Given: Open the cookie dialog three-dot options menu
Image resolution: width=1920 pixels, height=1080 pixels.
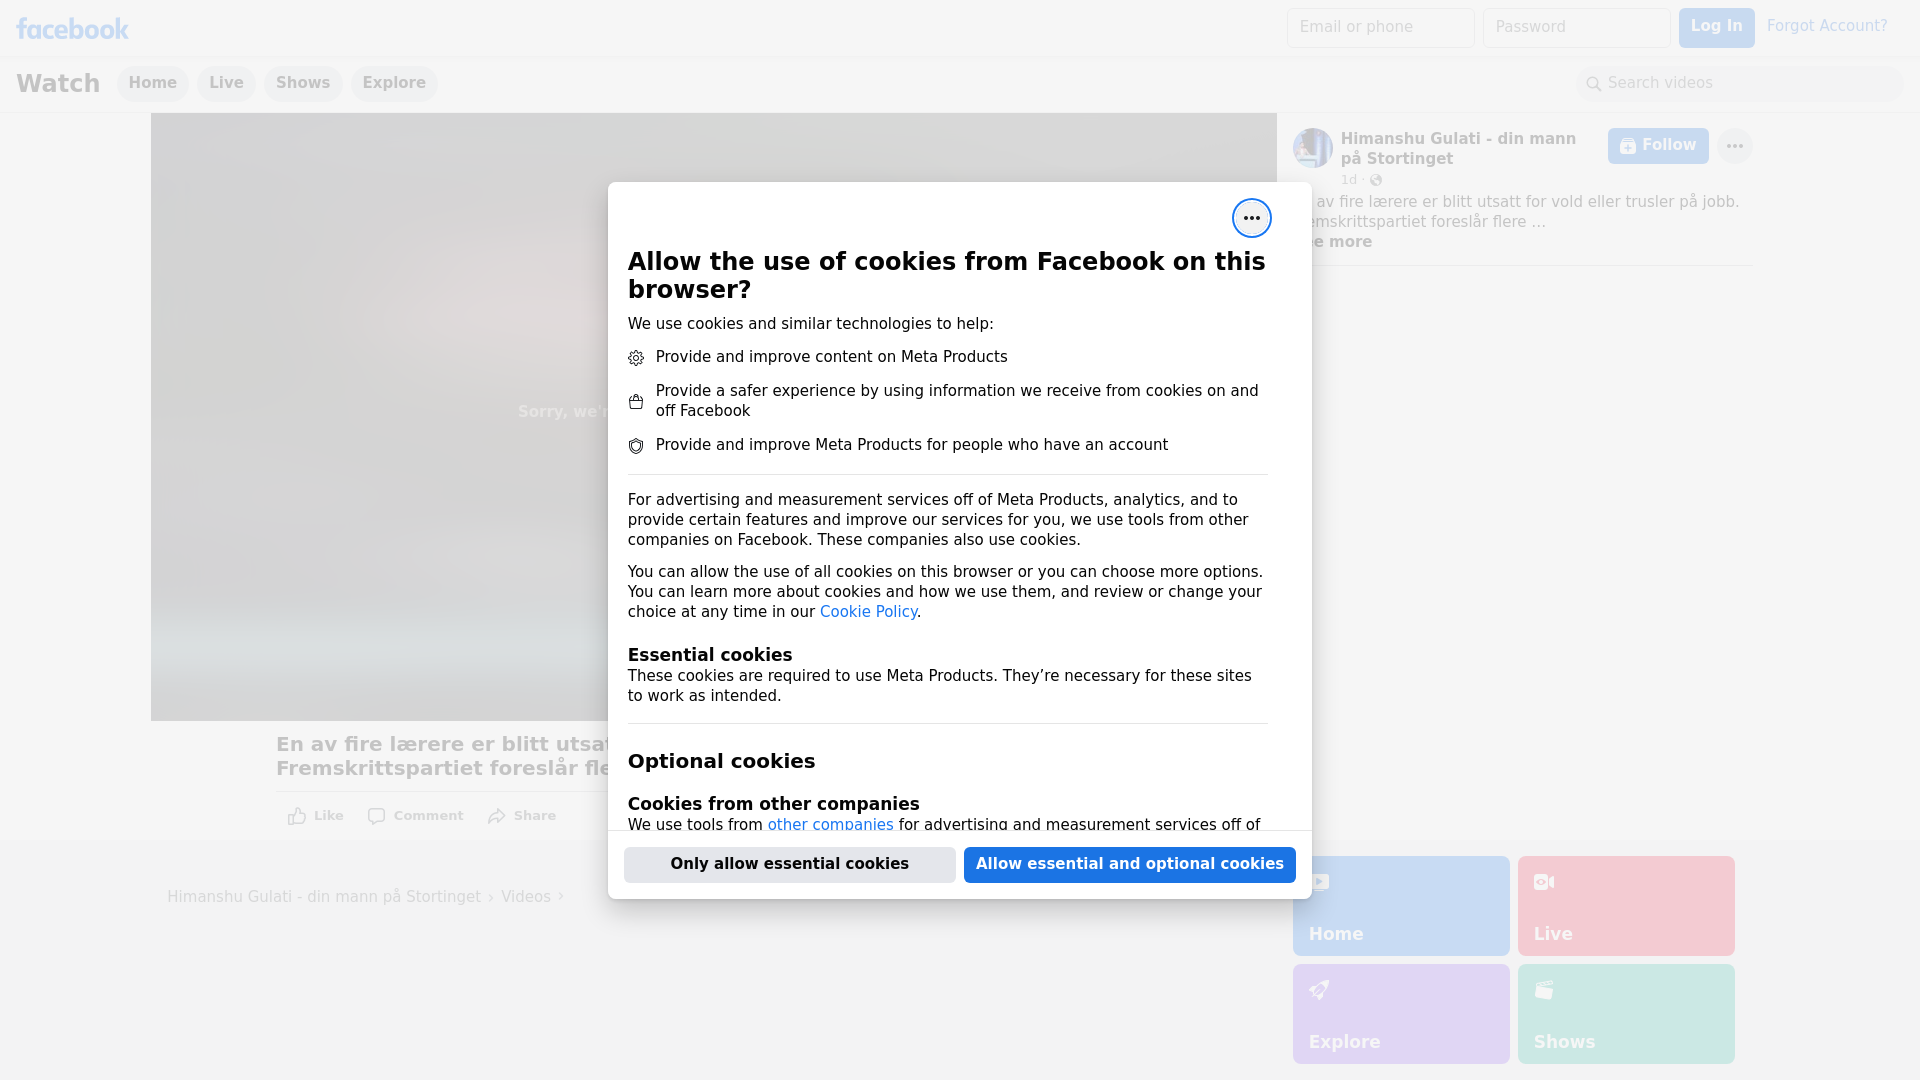Looking at the screenshot, I should pos(1251,218).
